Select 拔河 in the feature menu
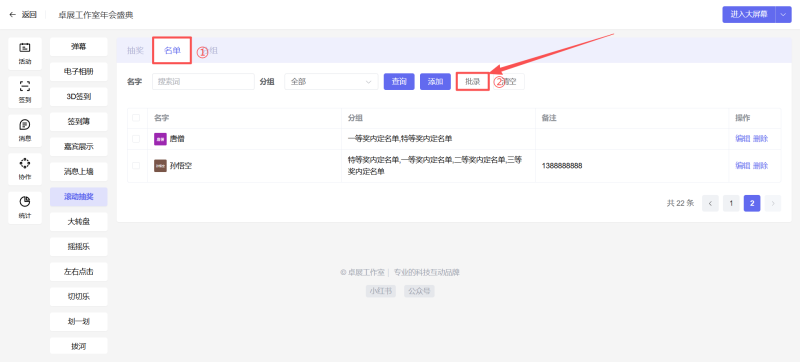The height and width of the screenshot is (362, 800). 79,347
